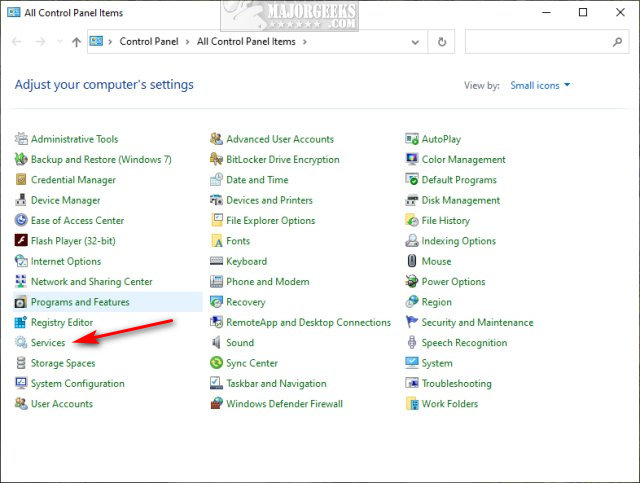Expand the View by Small icons dropdown
Image resolution: width=640 pixels, height=483 pixels.
tap(540, 86)
